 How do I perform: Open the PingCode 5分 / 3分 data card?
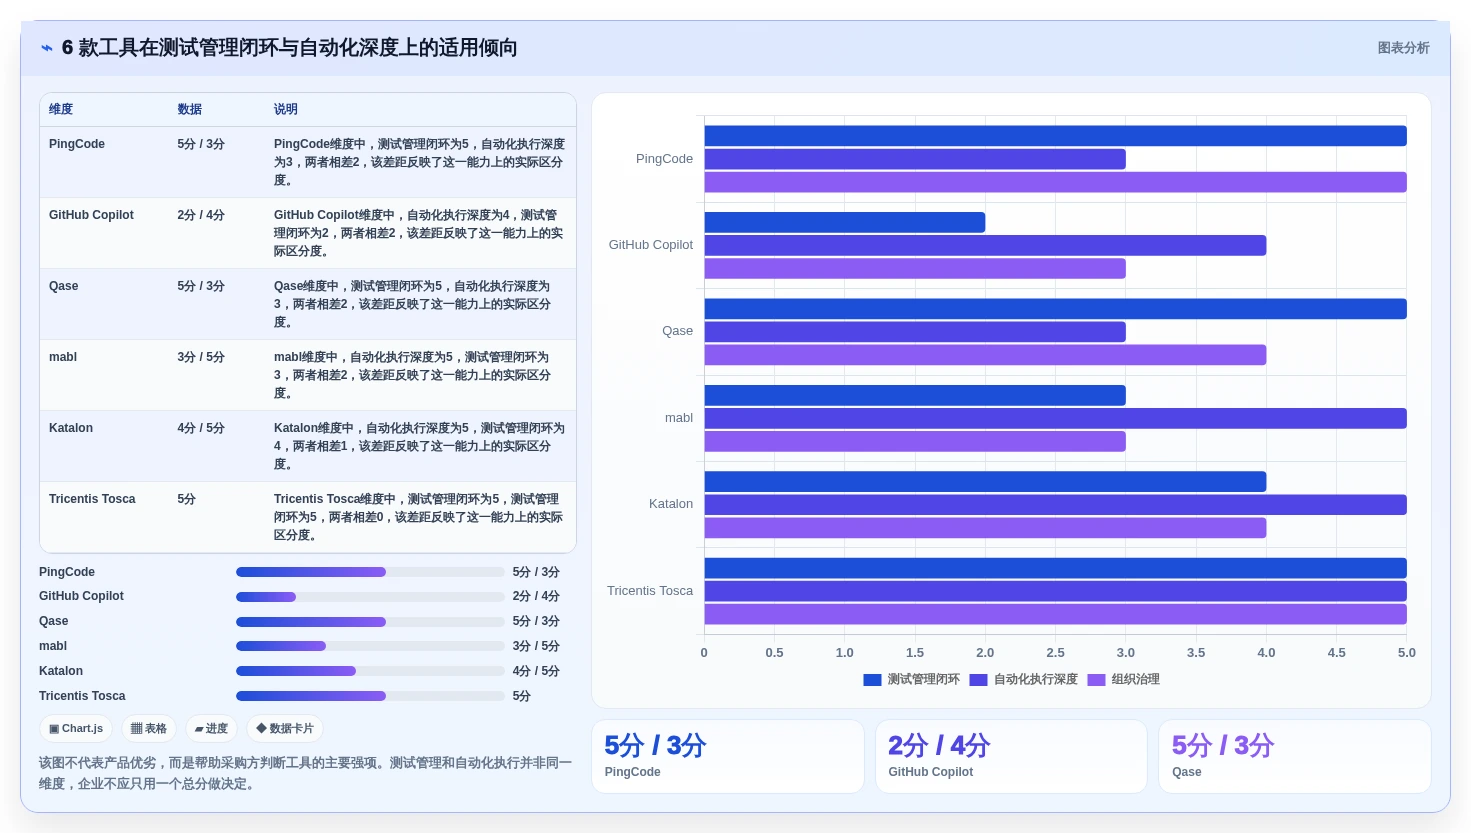[x=727, y=757]
